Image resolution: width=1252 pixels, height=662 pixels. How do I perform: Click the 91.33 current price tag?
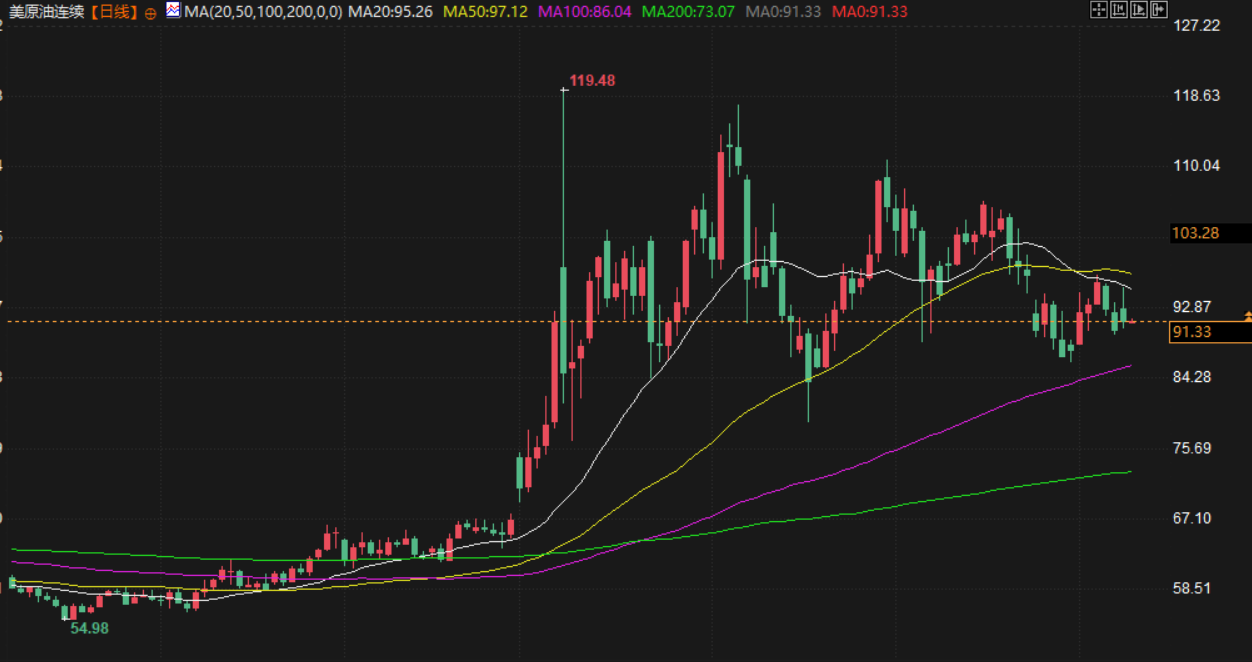click(x=1210, y=332)
